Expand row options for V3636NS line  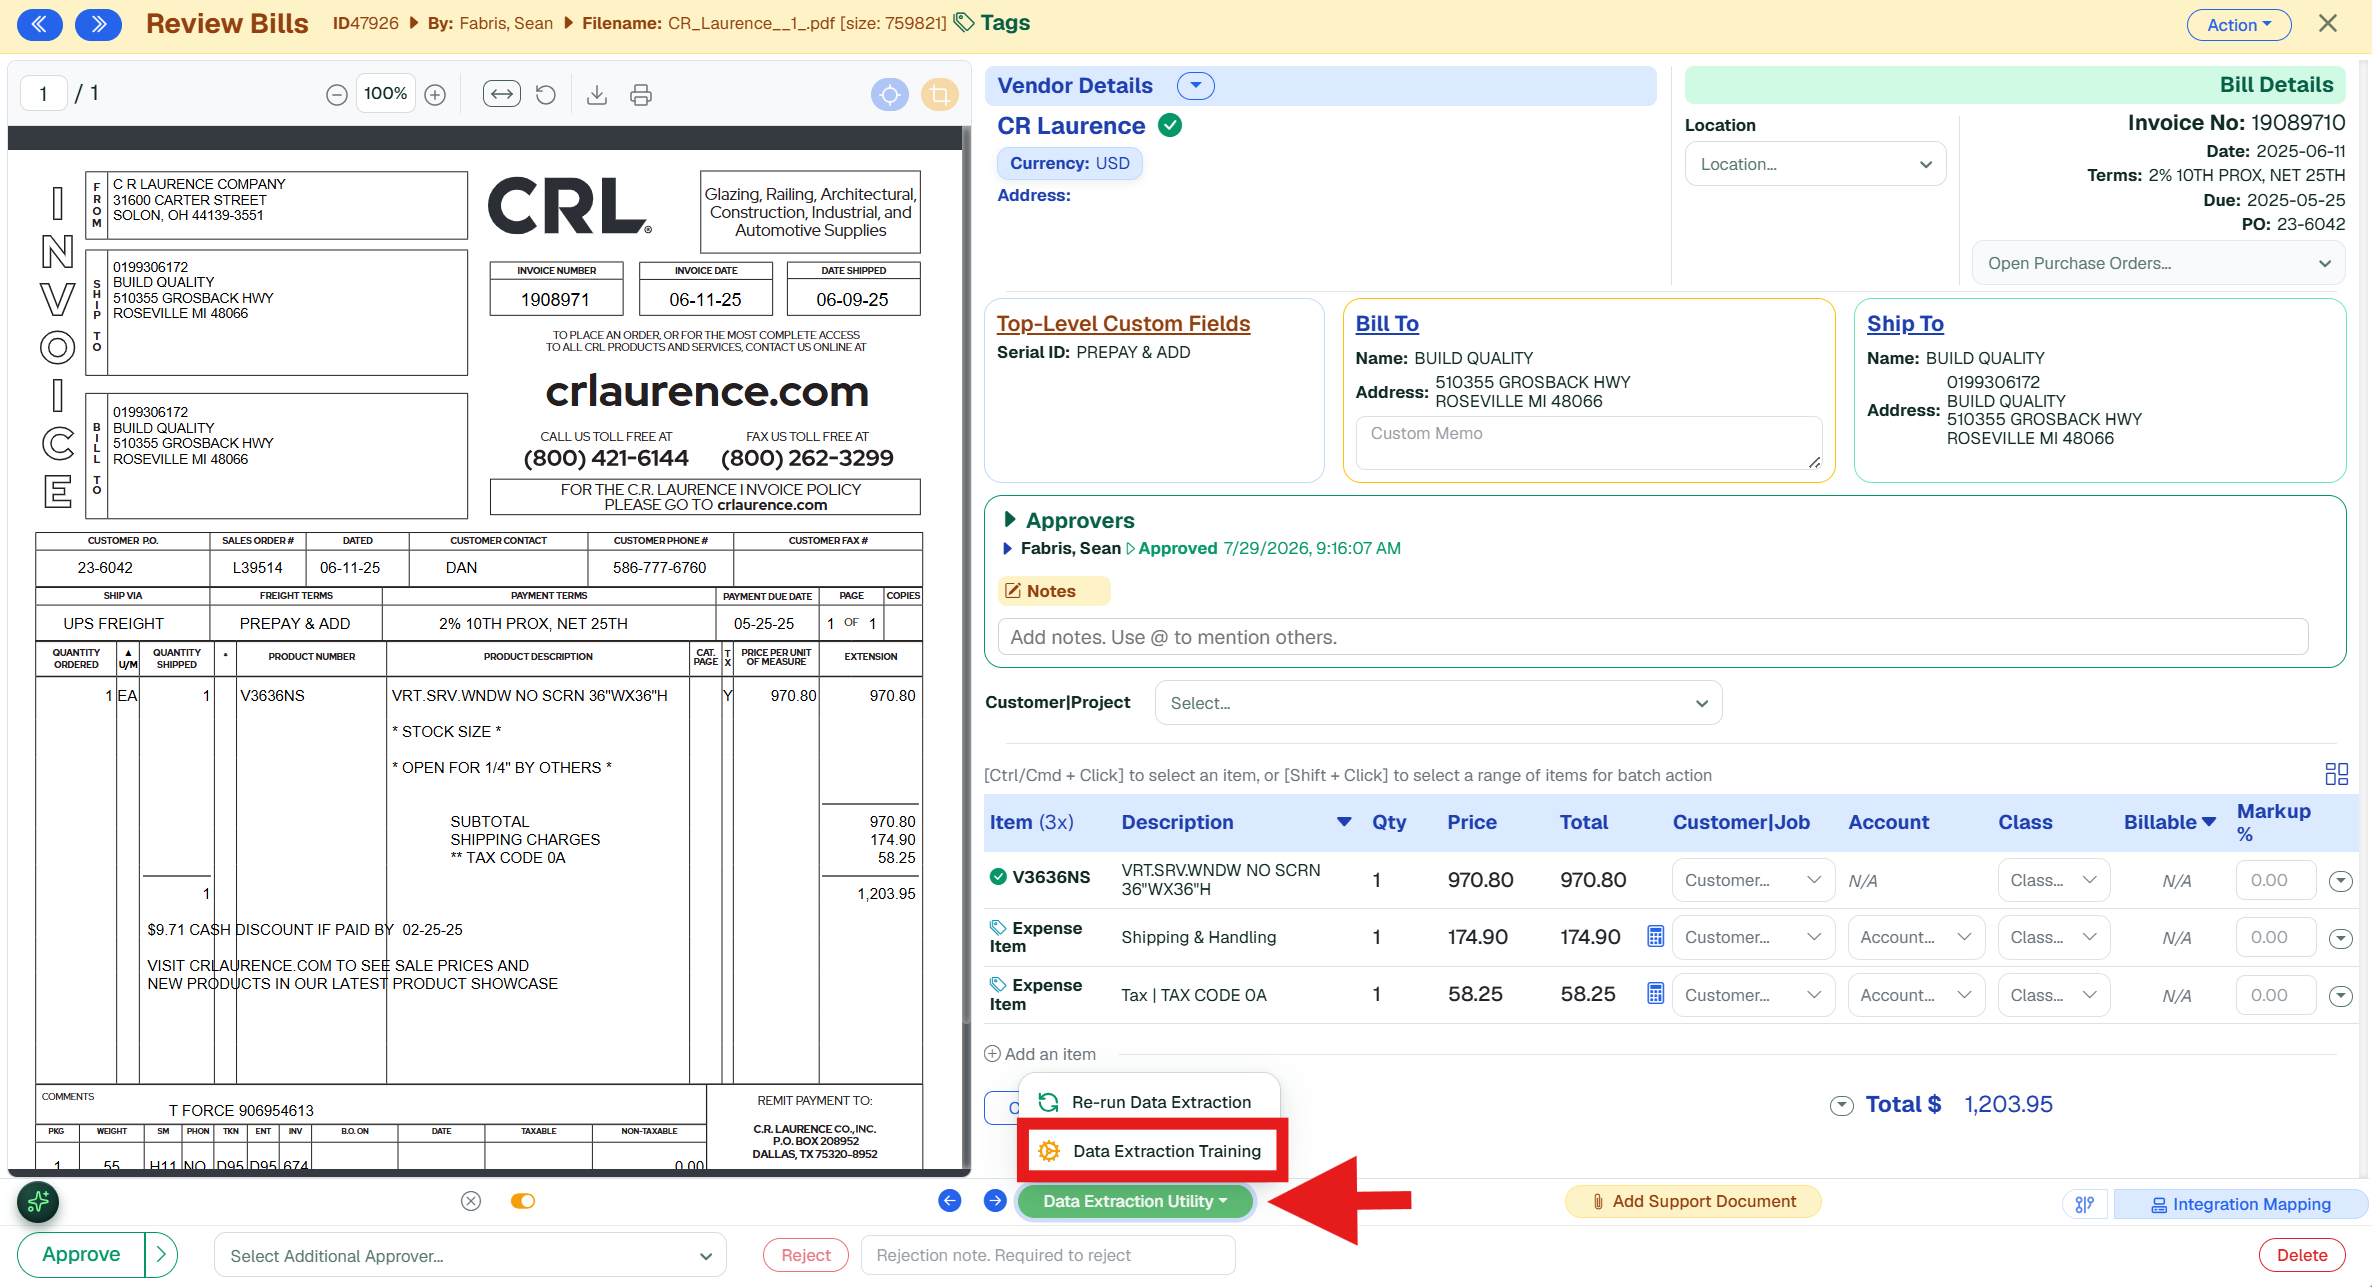coord(2340,881)
